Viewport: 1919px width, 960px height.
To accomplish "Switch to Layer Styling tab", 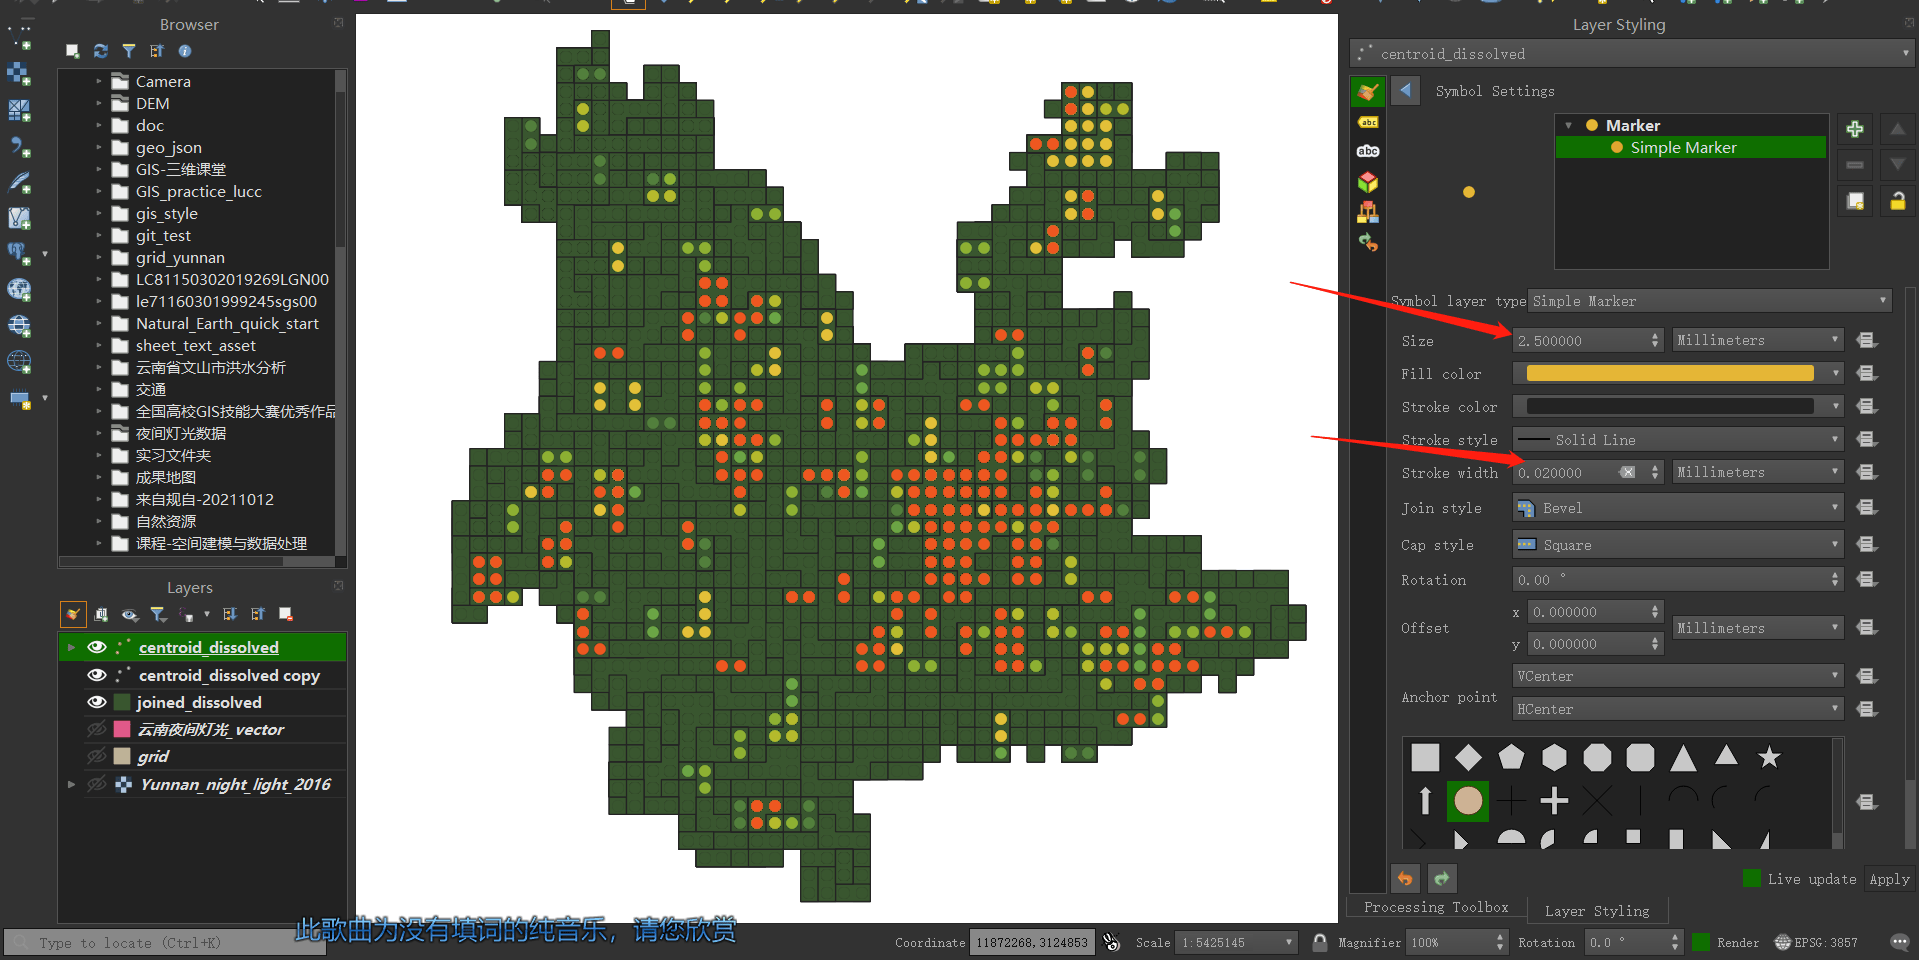I will pos(1597,911).
